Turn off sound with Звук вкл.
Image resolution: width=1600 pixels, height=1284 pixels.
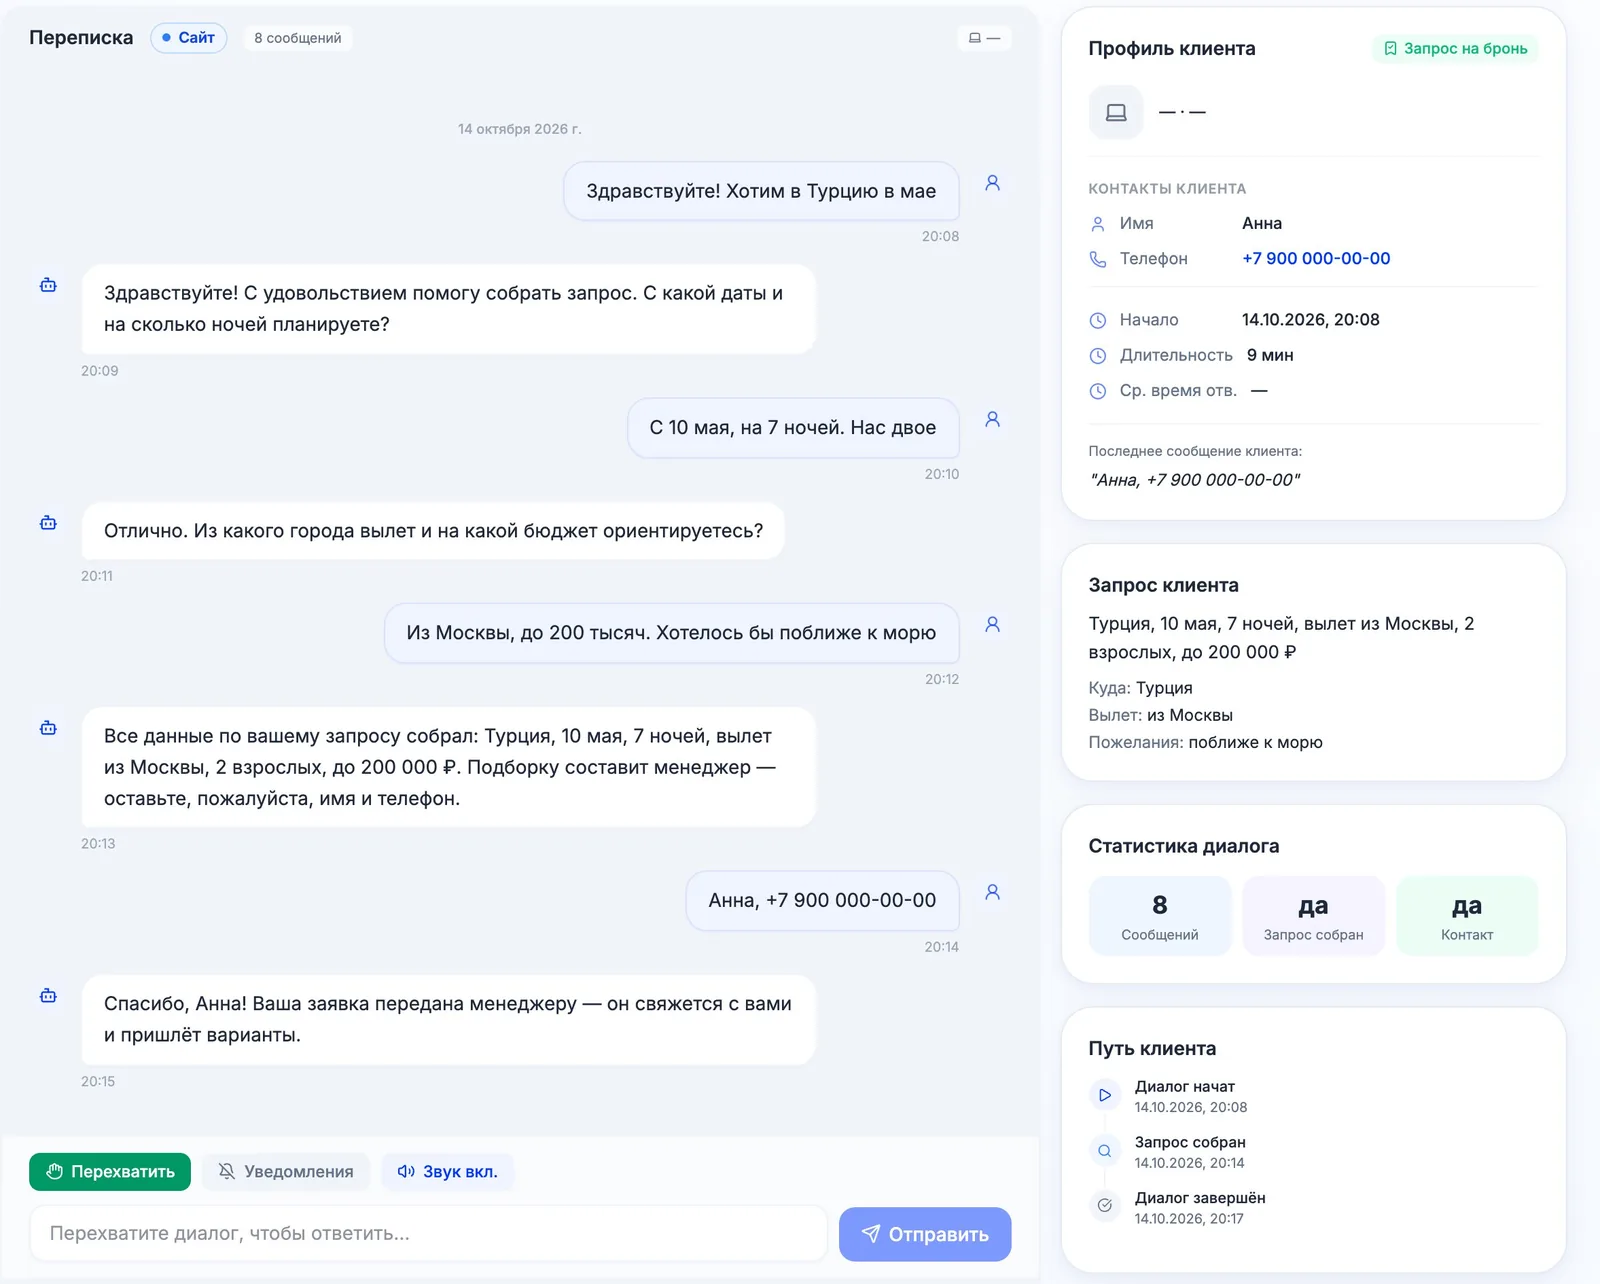point(447,1172)
